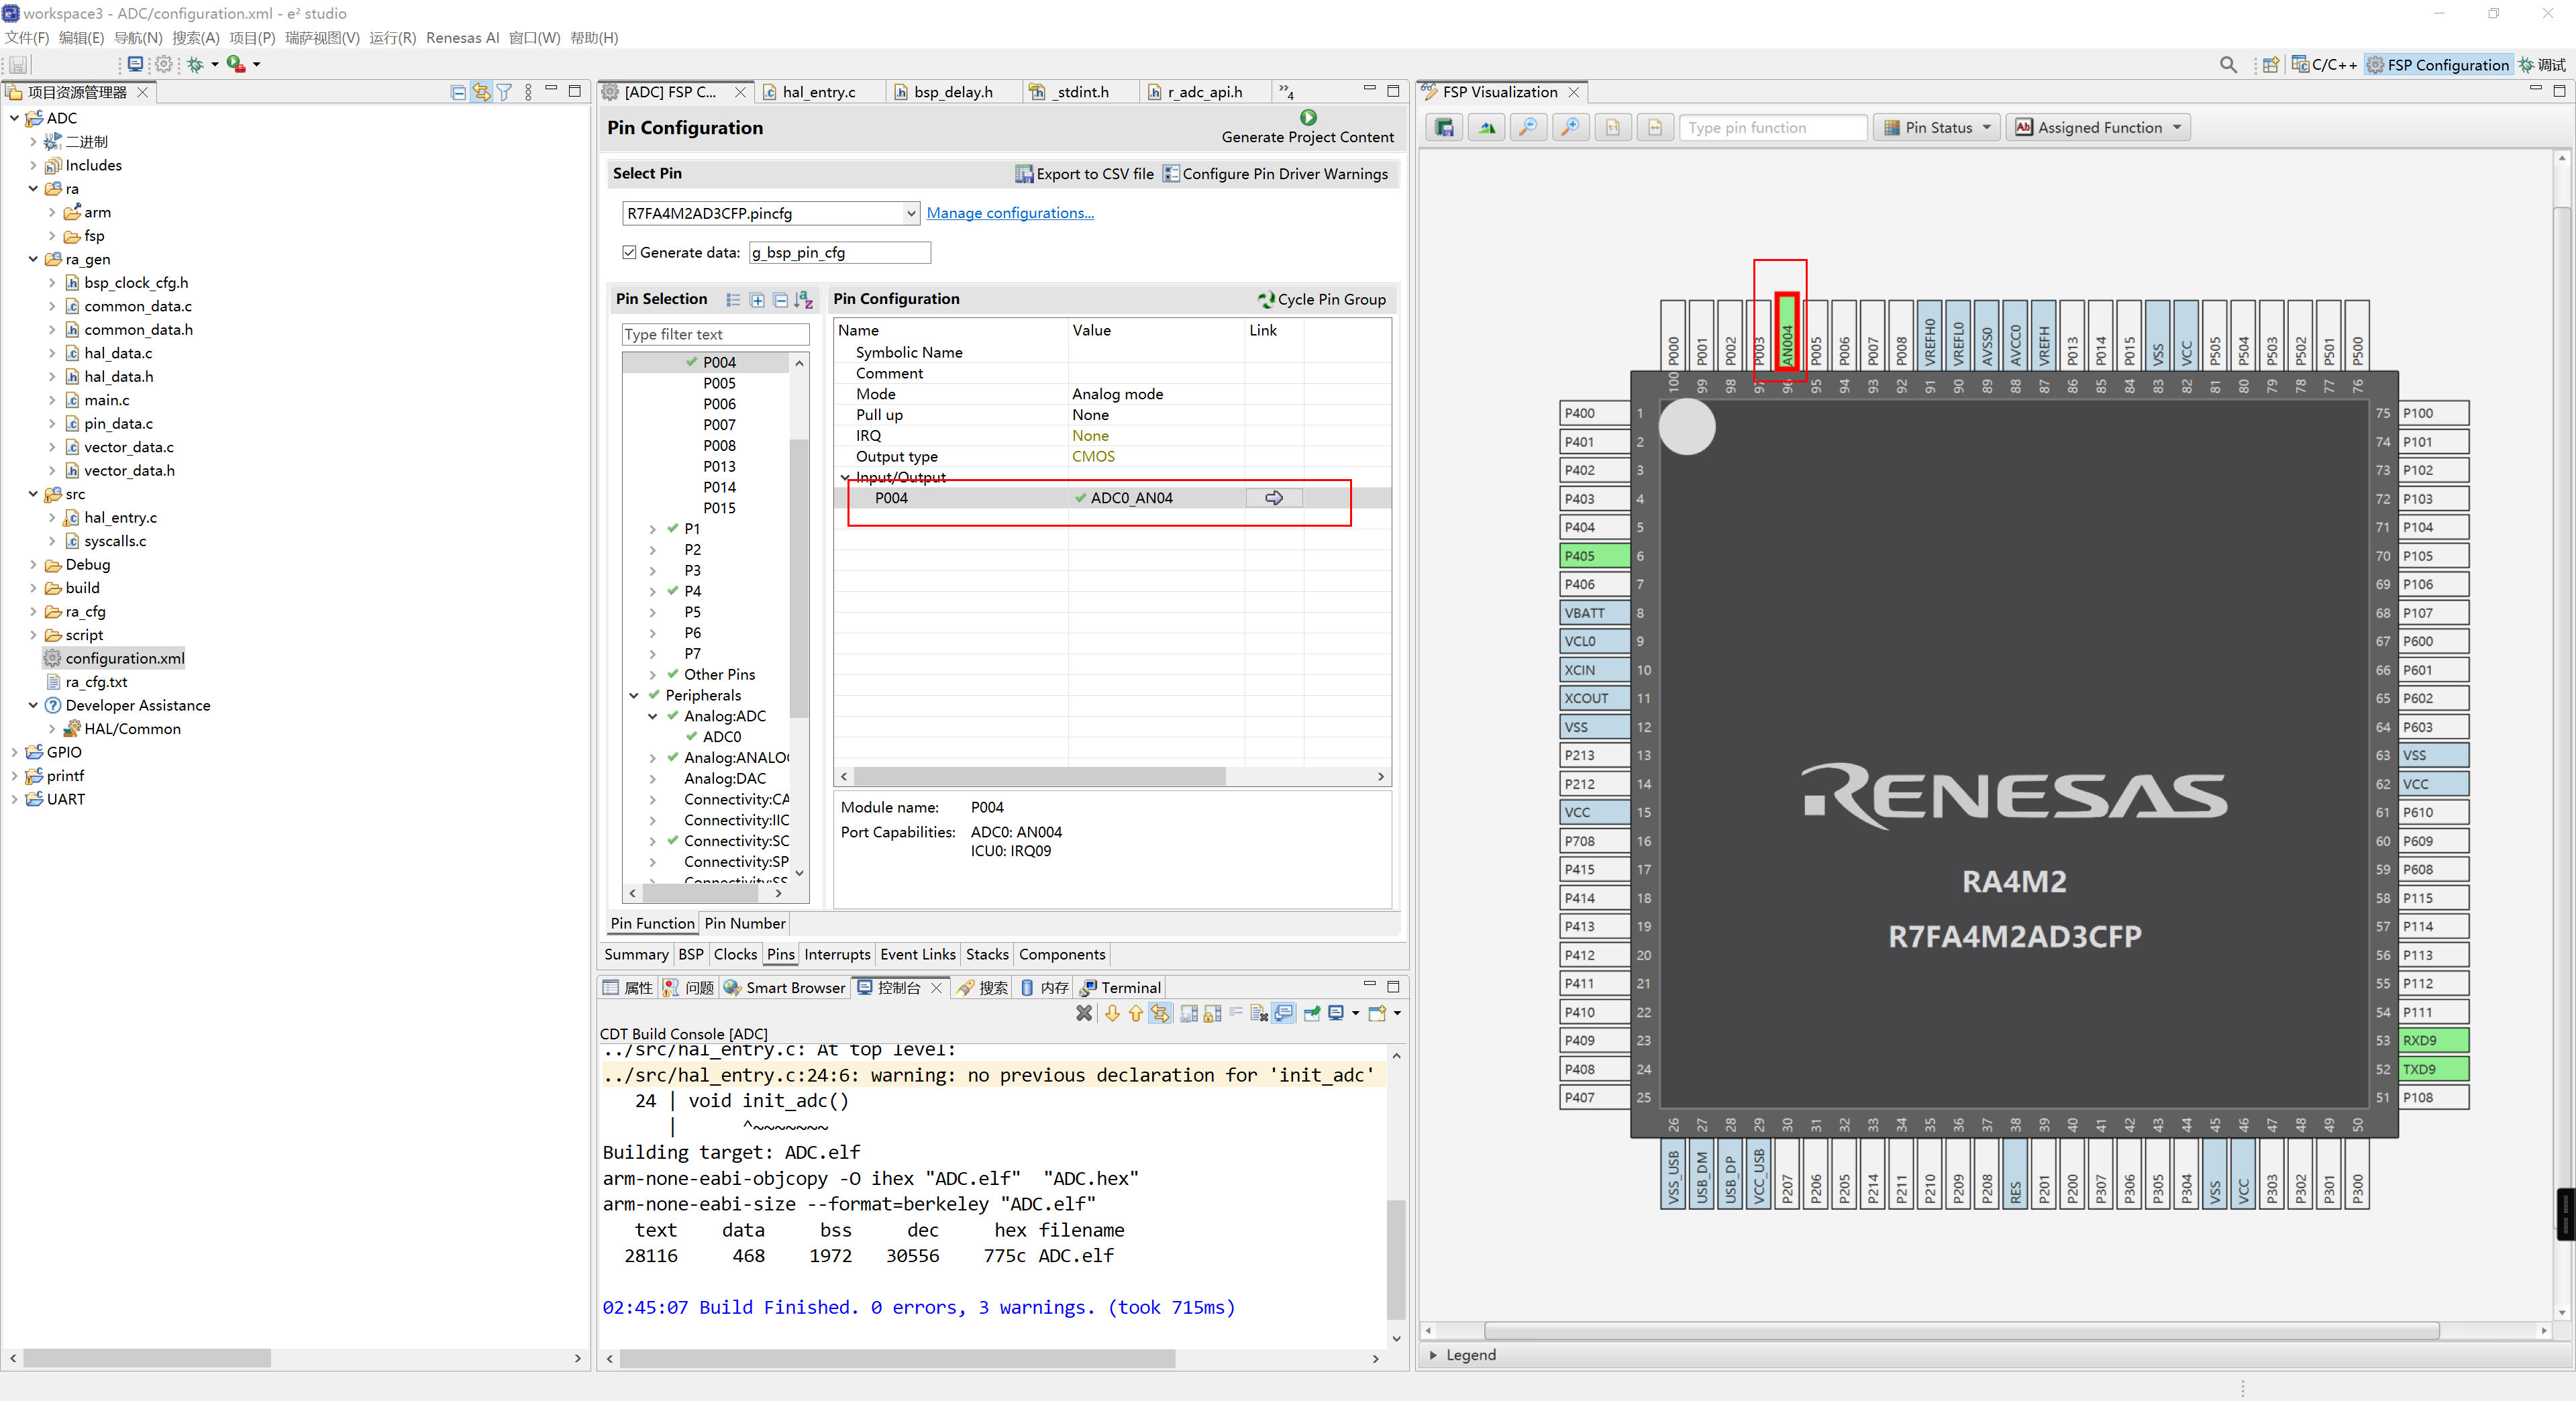Screen dimensions: 2576x1401
Task: Click the project explorer filter funnel icon
Action: (505, 92)
